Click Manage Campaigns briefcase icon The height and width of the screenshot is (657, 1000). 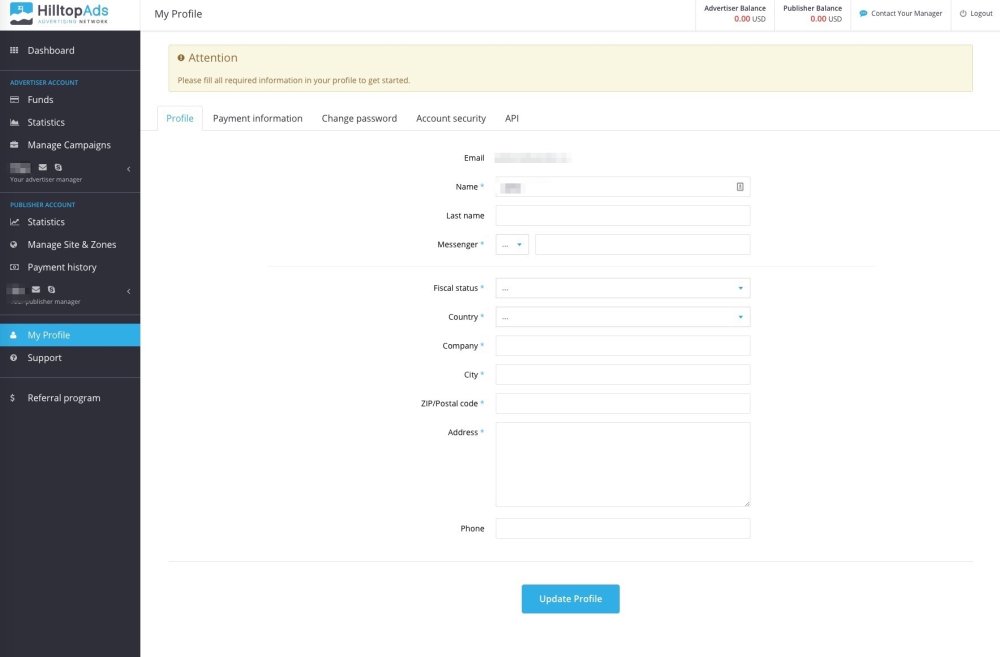[x=14, y=145]
